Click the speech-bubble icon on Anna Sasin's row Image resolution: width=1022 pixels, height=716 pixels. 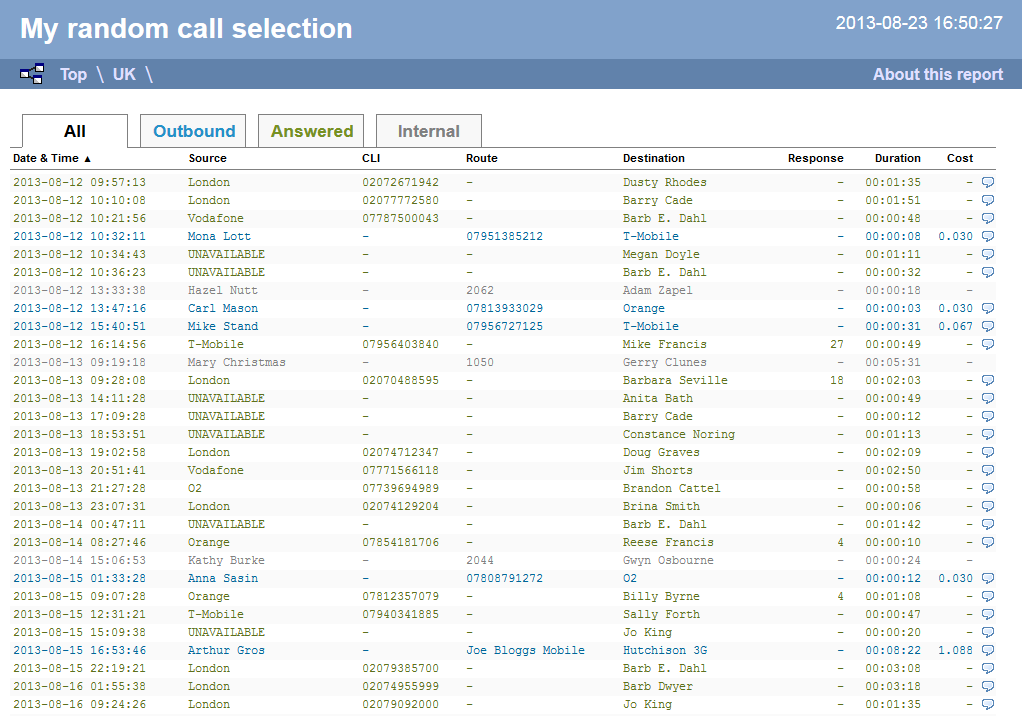coord(986,578)
